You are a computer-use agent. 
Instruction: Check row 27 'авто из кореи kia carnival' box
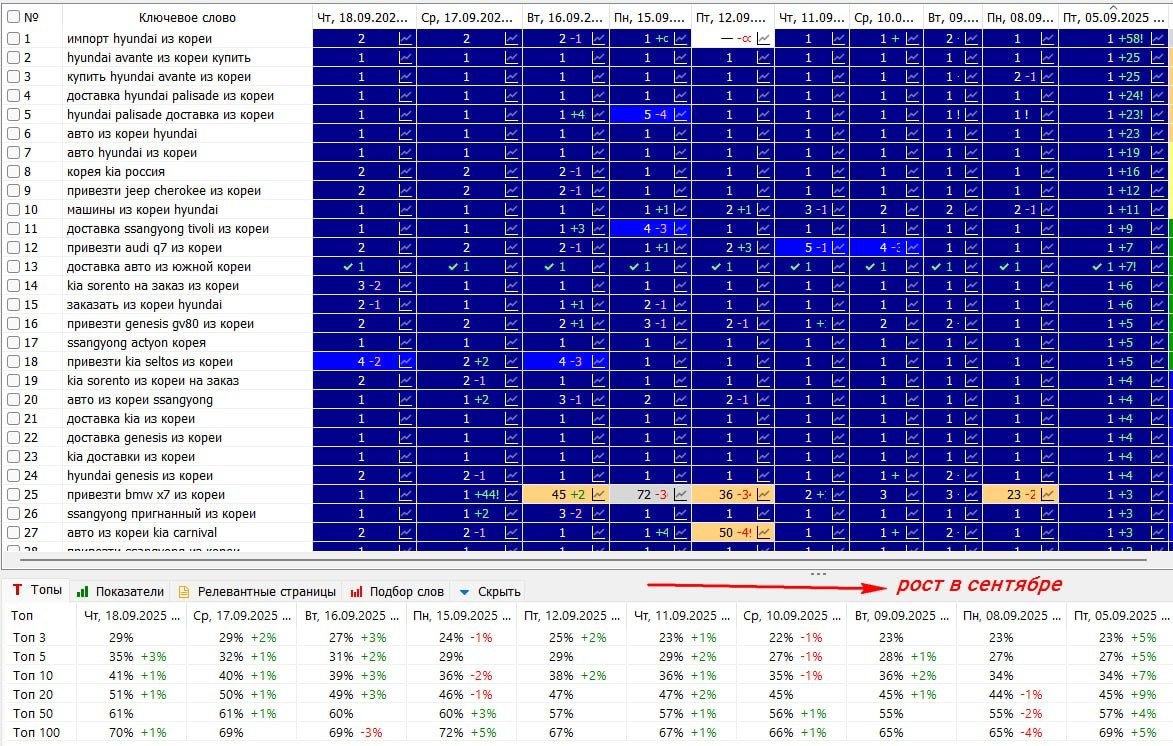click(x=13, y=533)
